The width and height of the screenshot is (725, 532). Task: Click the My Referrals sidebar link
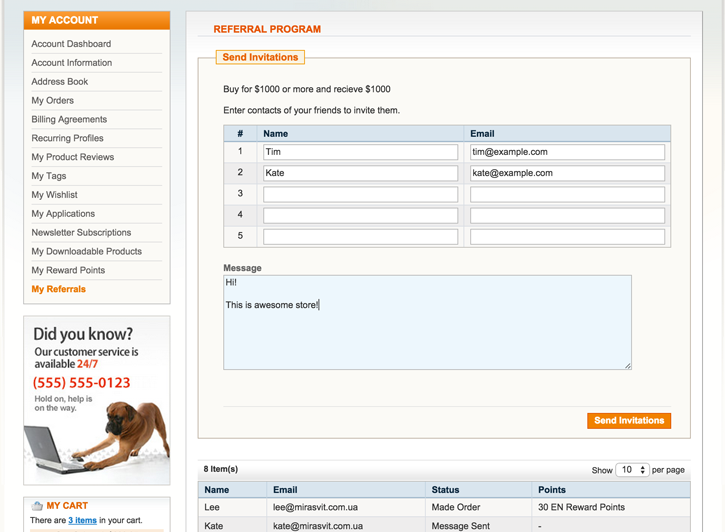point(58,289)
